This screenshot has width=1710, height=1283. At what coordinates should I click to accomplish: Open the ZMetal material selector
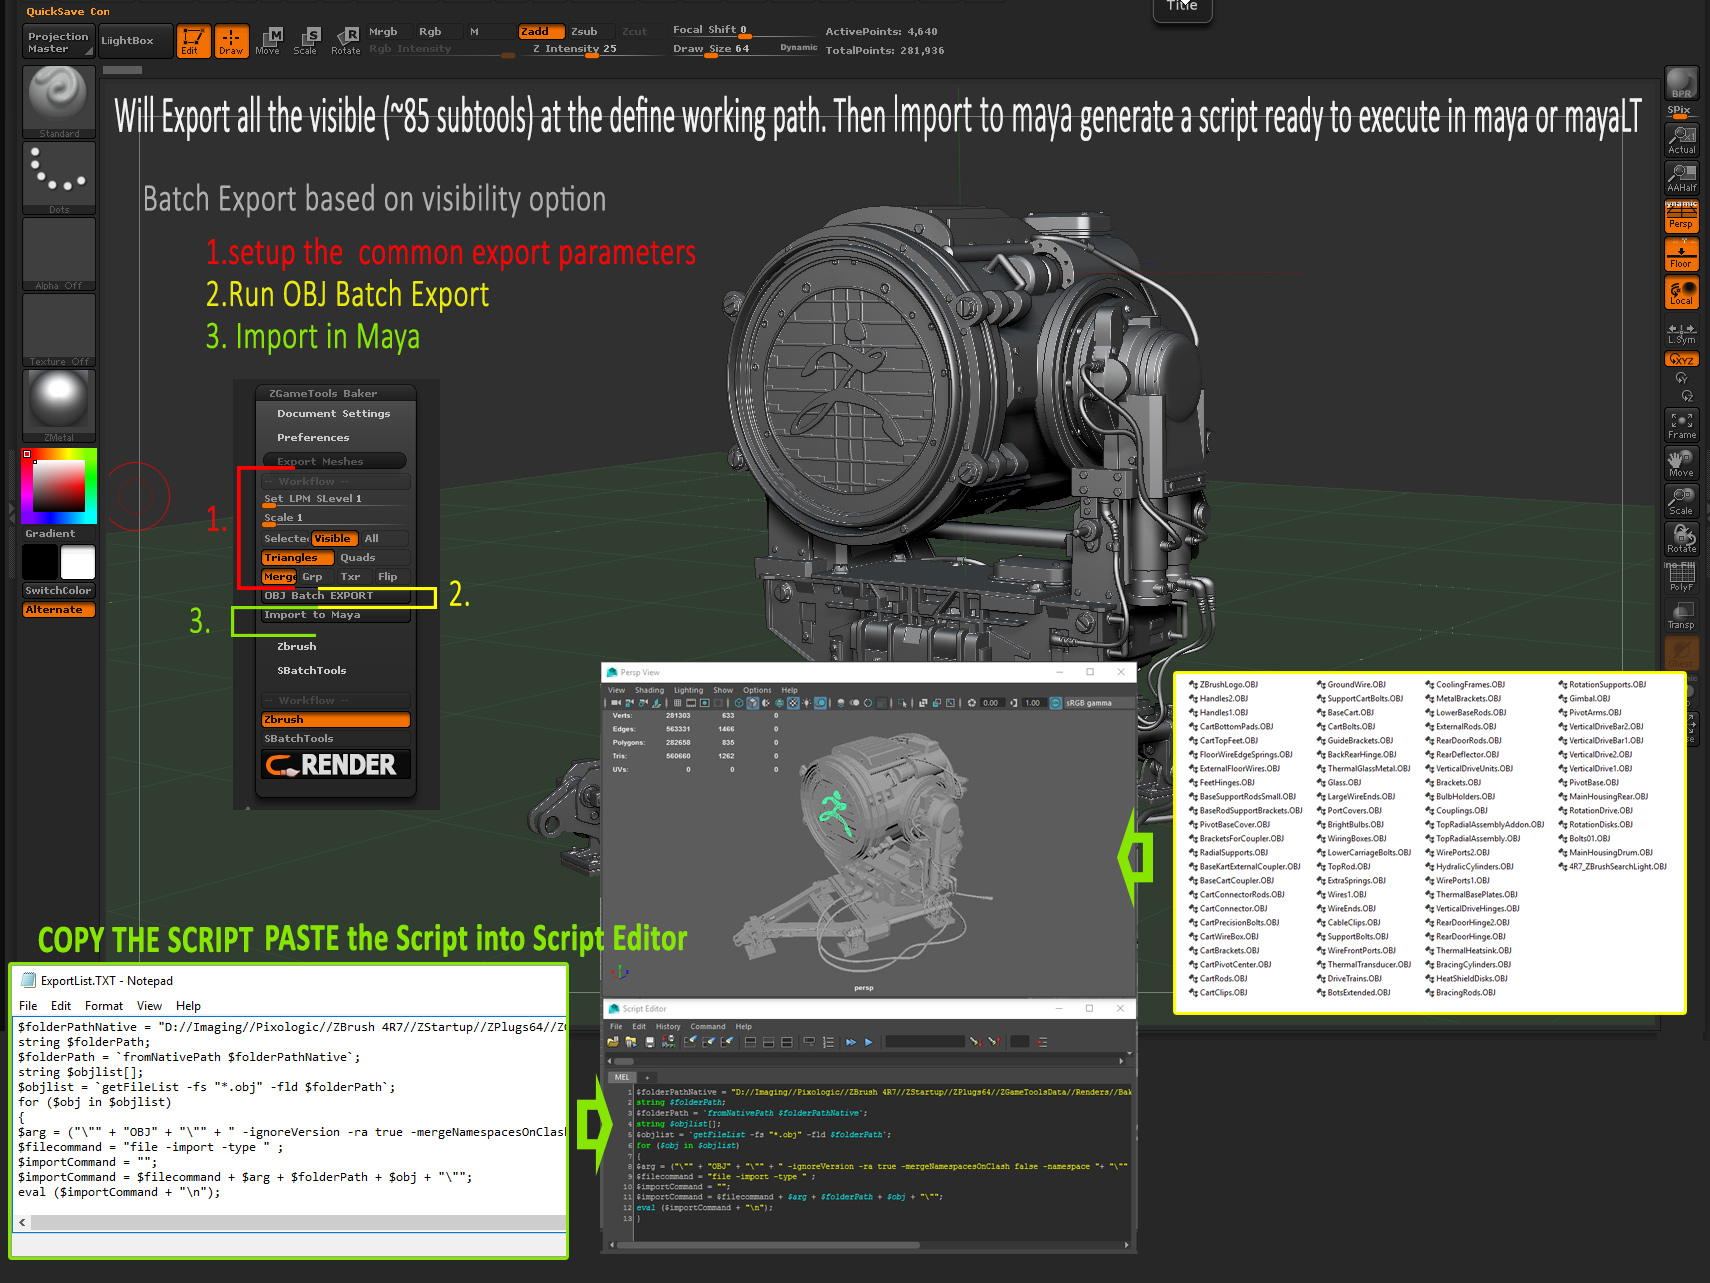pos(59,406)
